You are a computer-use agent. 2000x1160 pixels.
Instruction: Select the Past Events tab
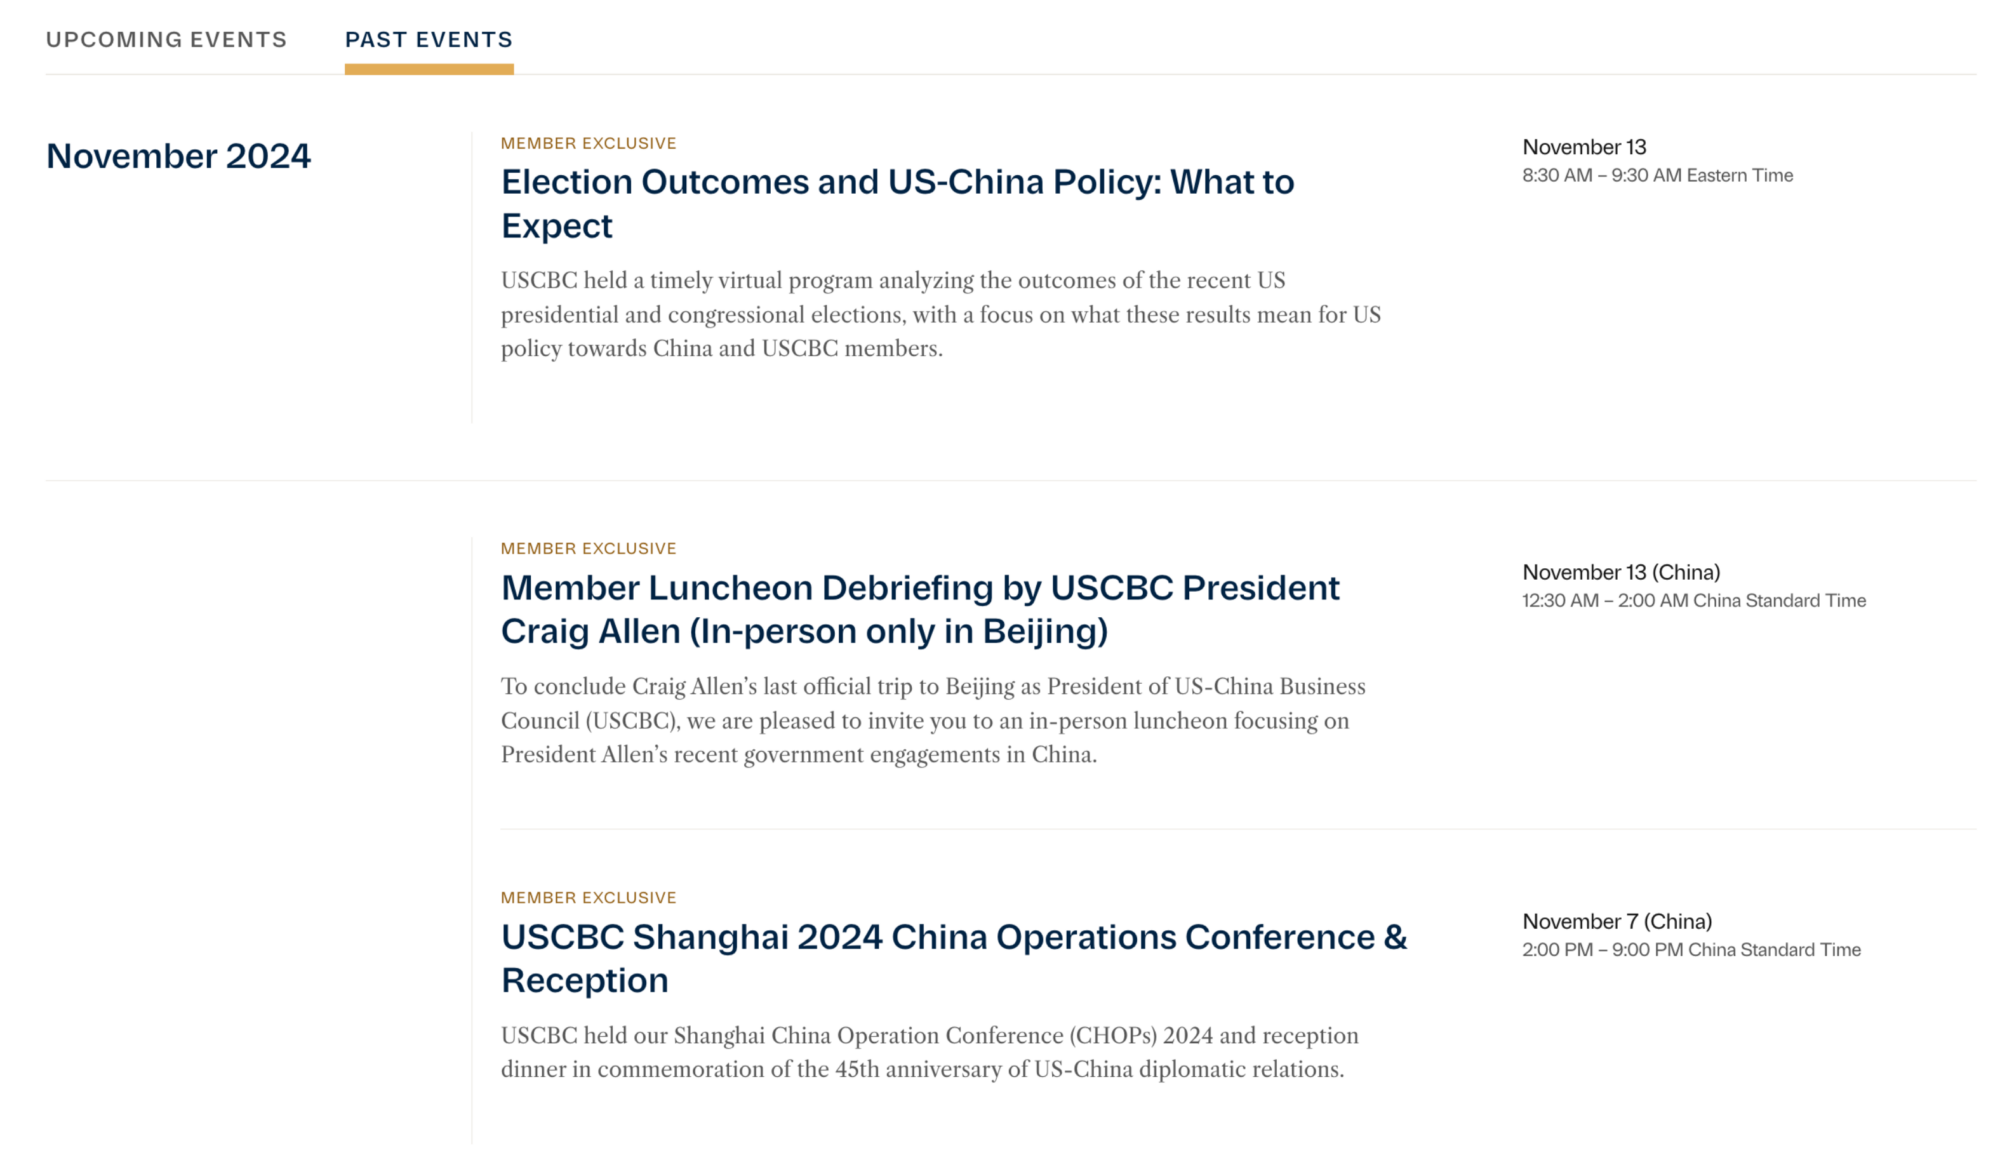[429, 40]
